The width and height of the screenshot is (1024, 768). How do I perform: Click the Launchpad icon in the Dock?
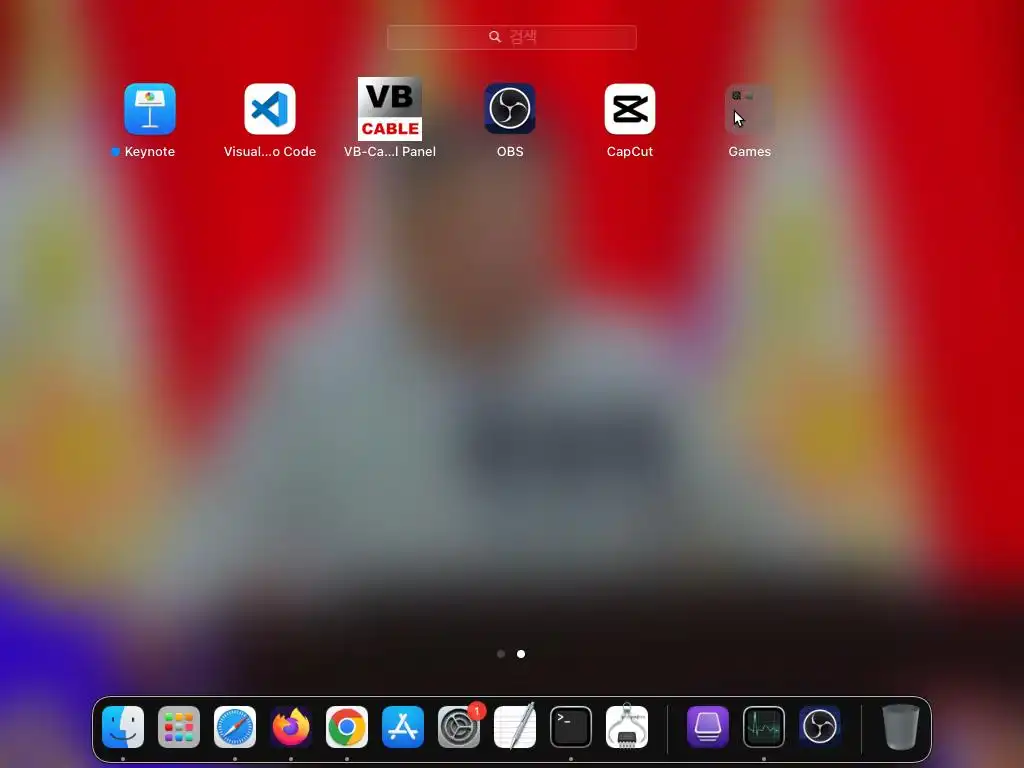179,727
